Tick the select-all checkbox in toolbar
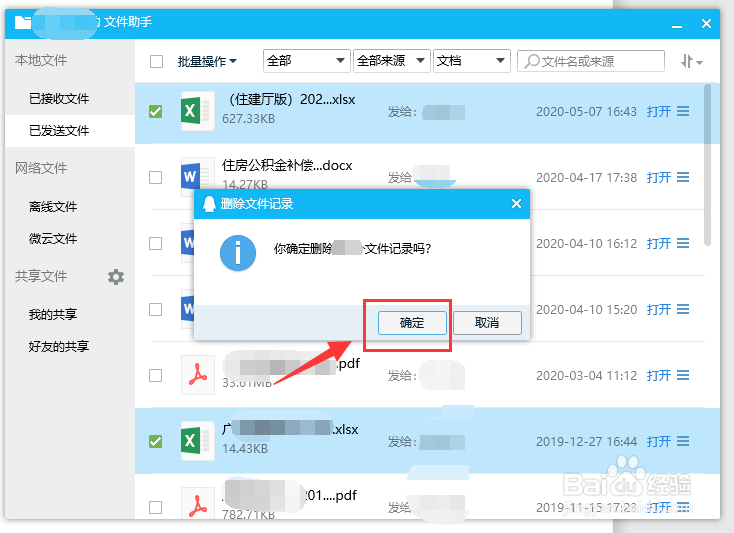Image resolution: width=734 pixels, height=533 pixels. (156, 61)
